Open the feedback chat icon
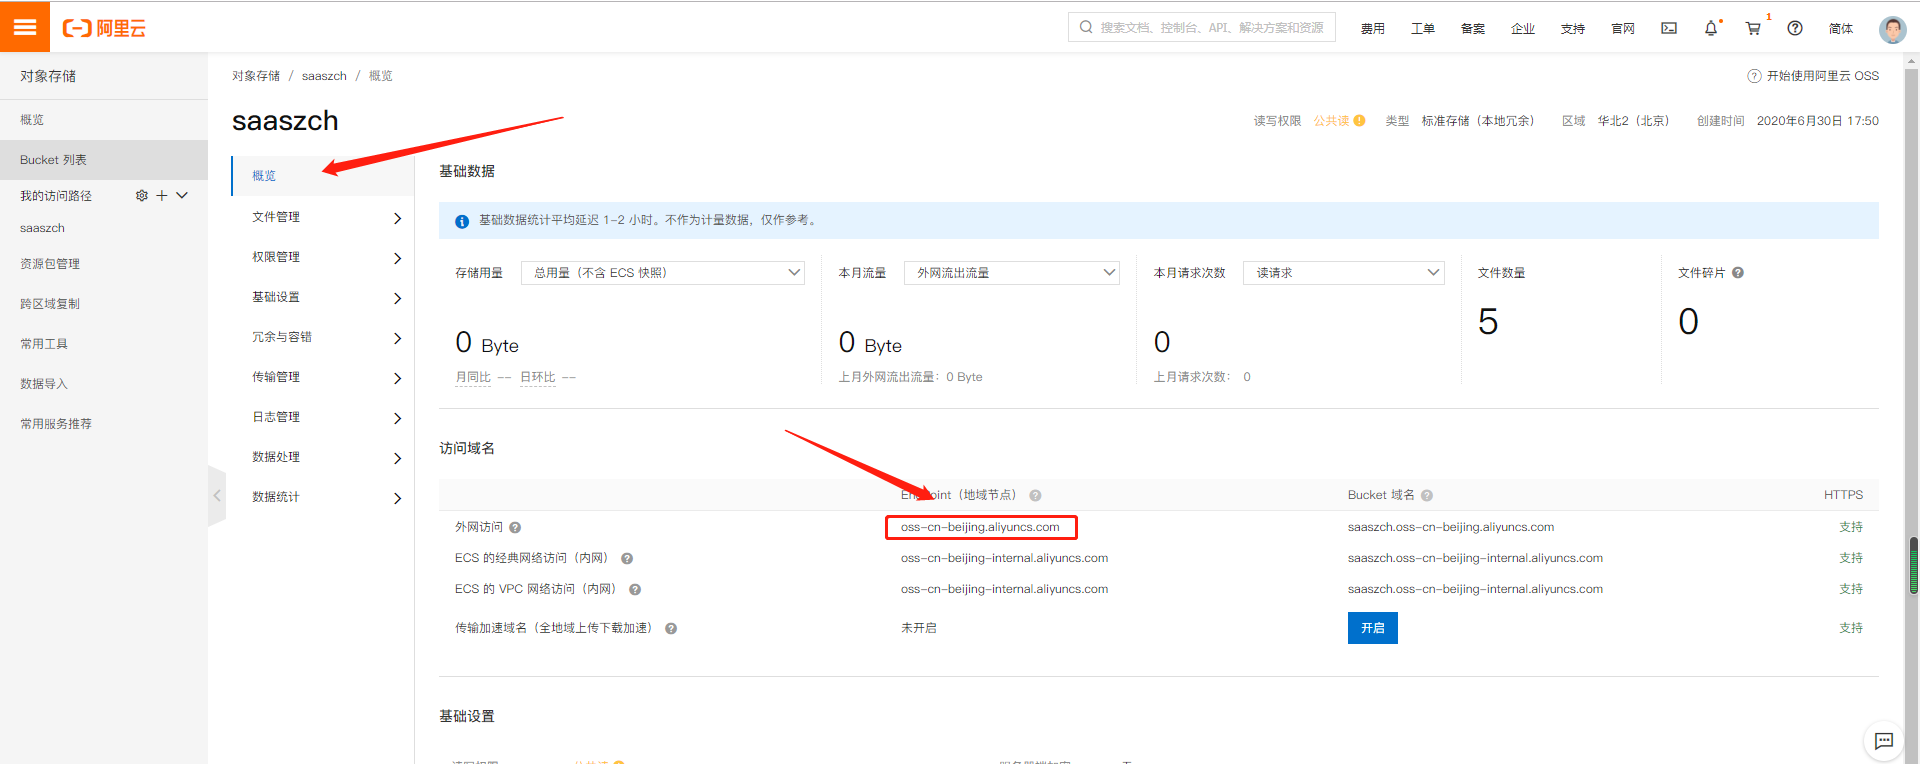 pos(1884,741)
